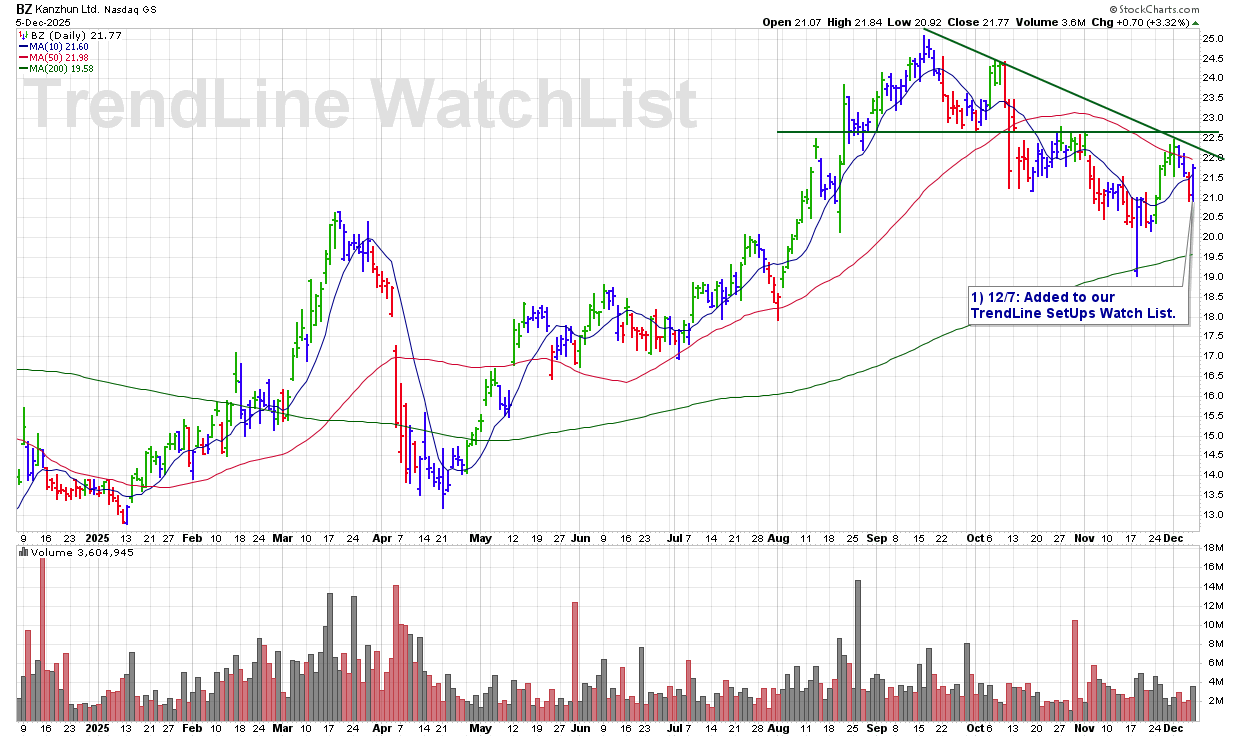Screen dimensions: 1240x737
Task: Click the BZ ticker symbol in title
Action: [24, 8]
